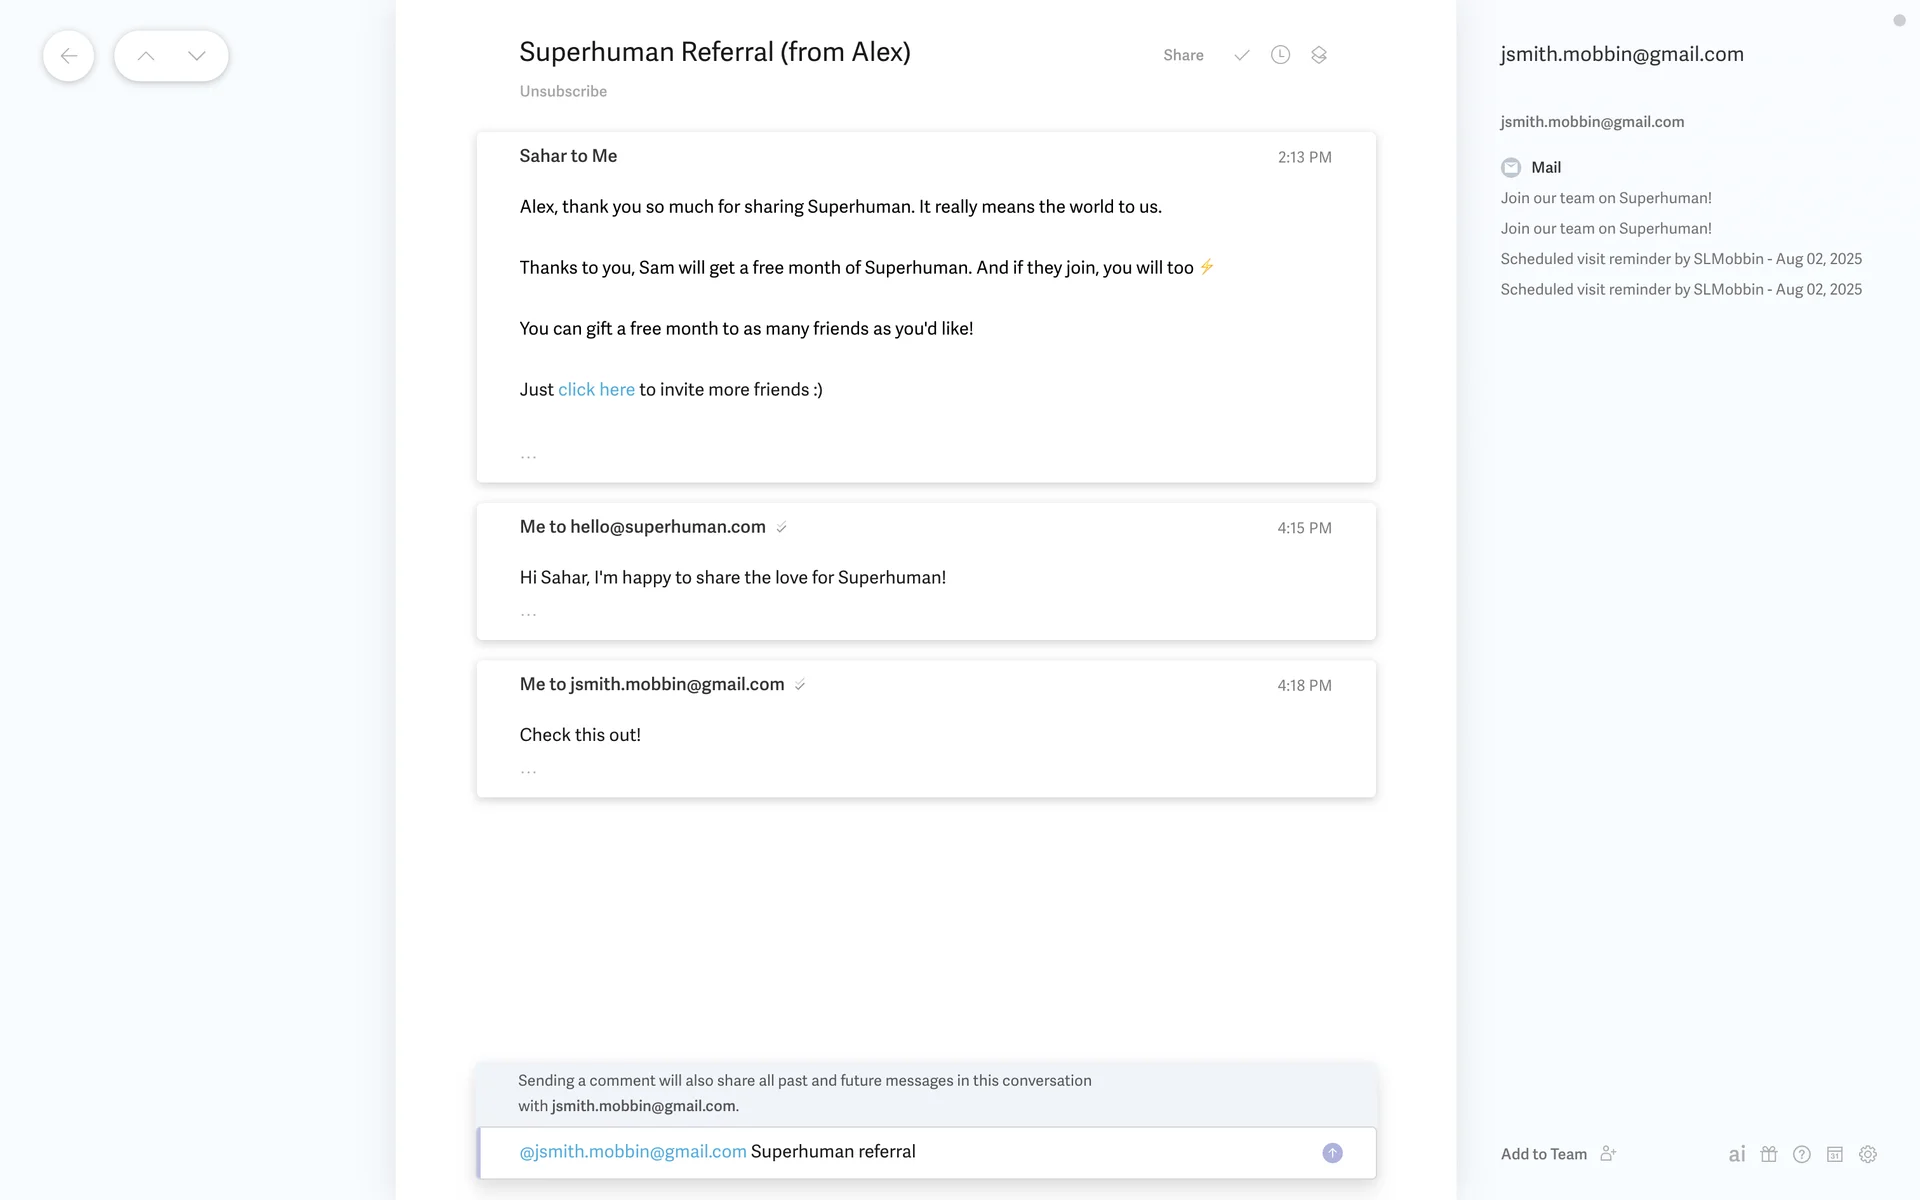The width and height of the screenshot is (1920, 1200).
Task: Open the remind me clock icon
Action: point(1280,55)
